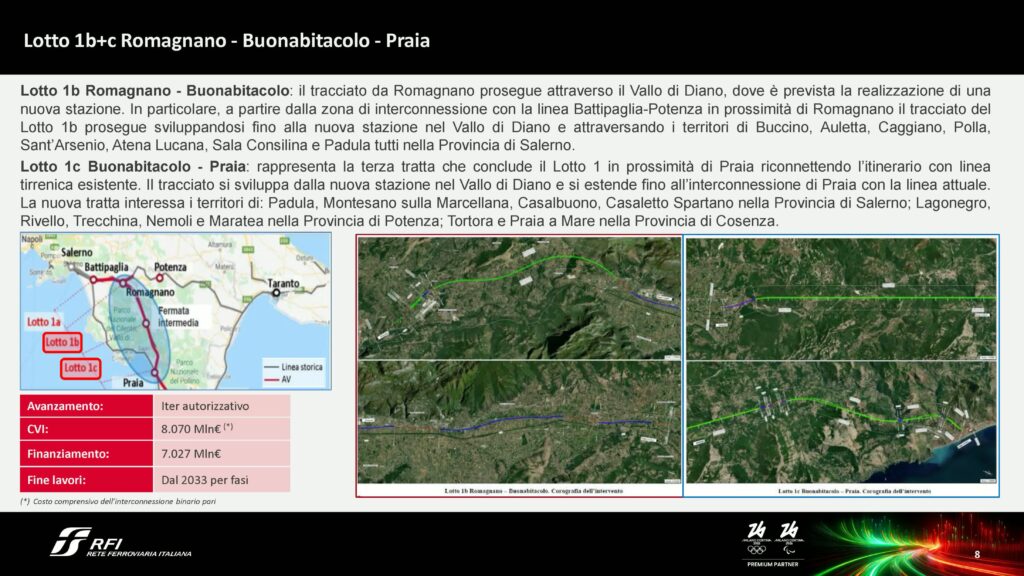Click the Finanziamento 7.027 Mln€ value cell

[x=222, y=454]
